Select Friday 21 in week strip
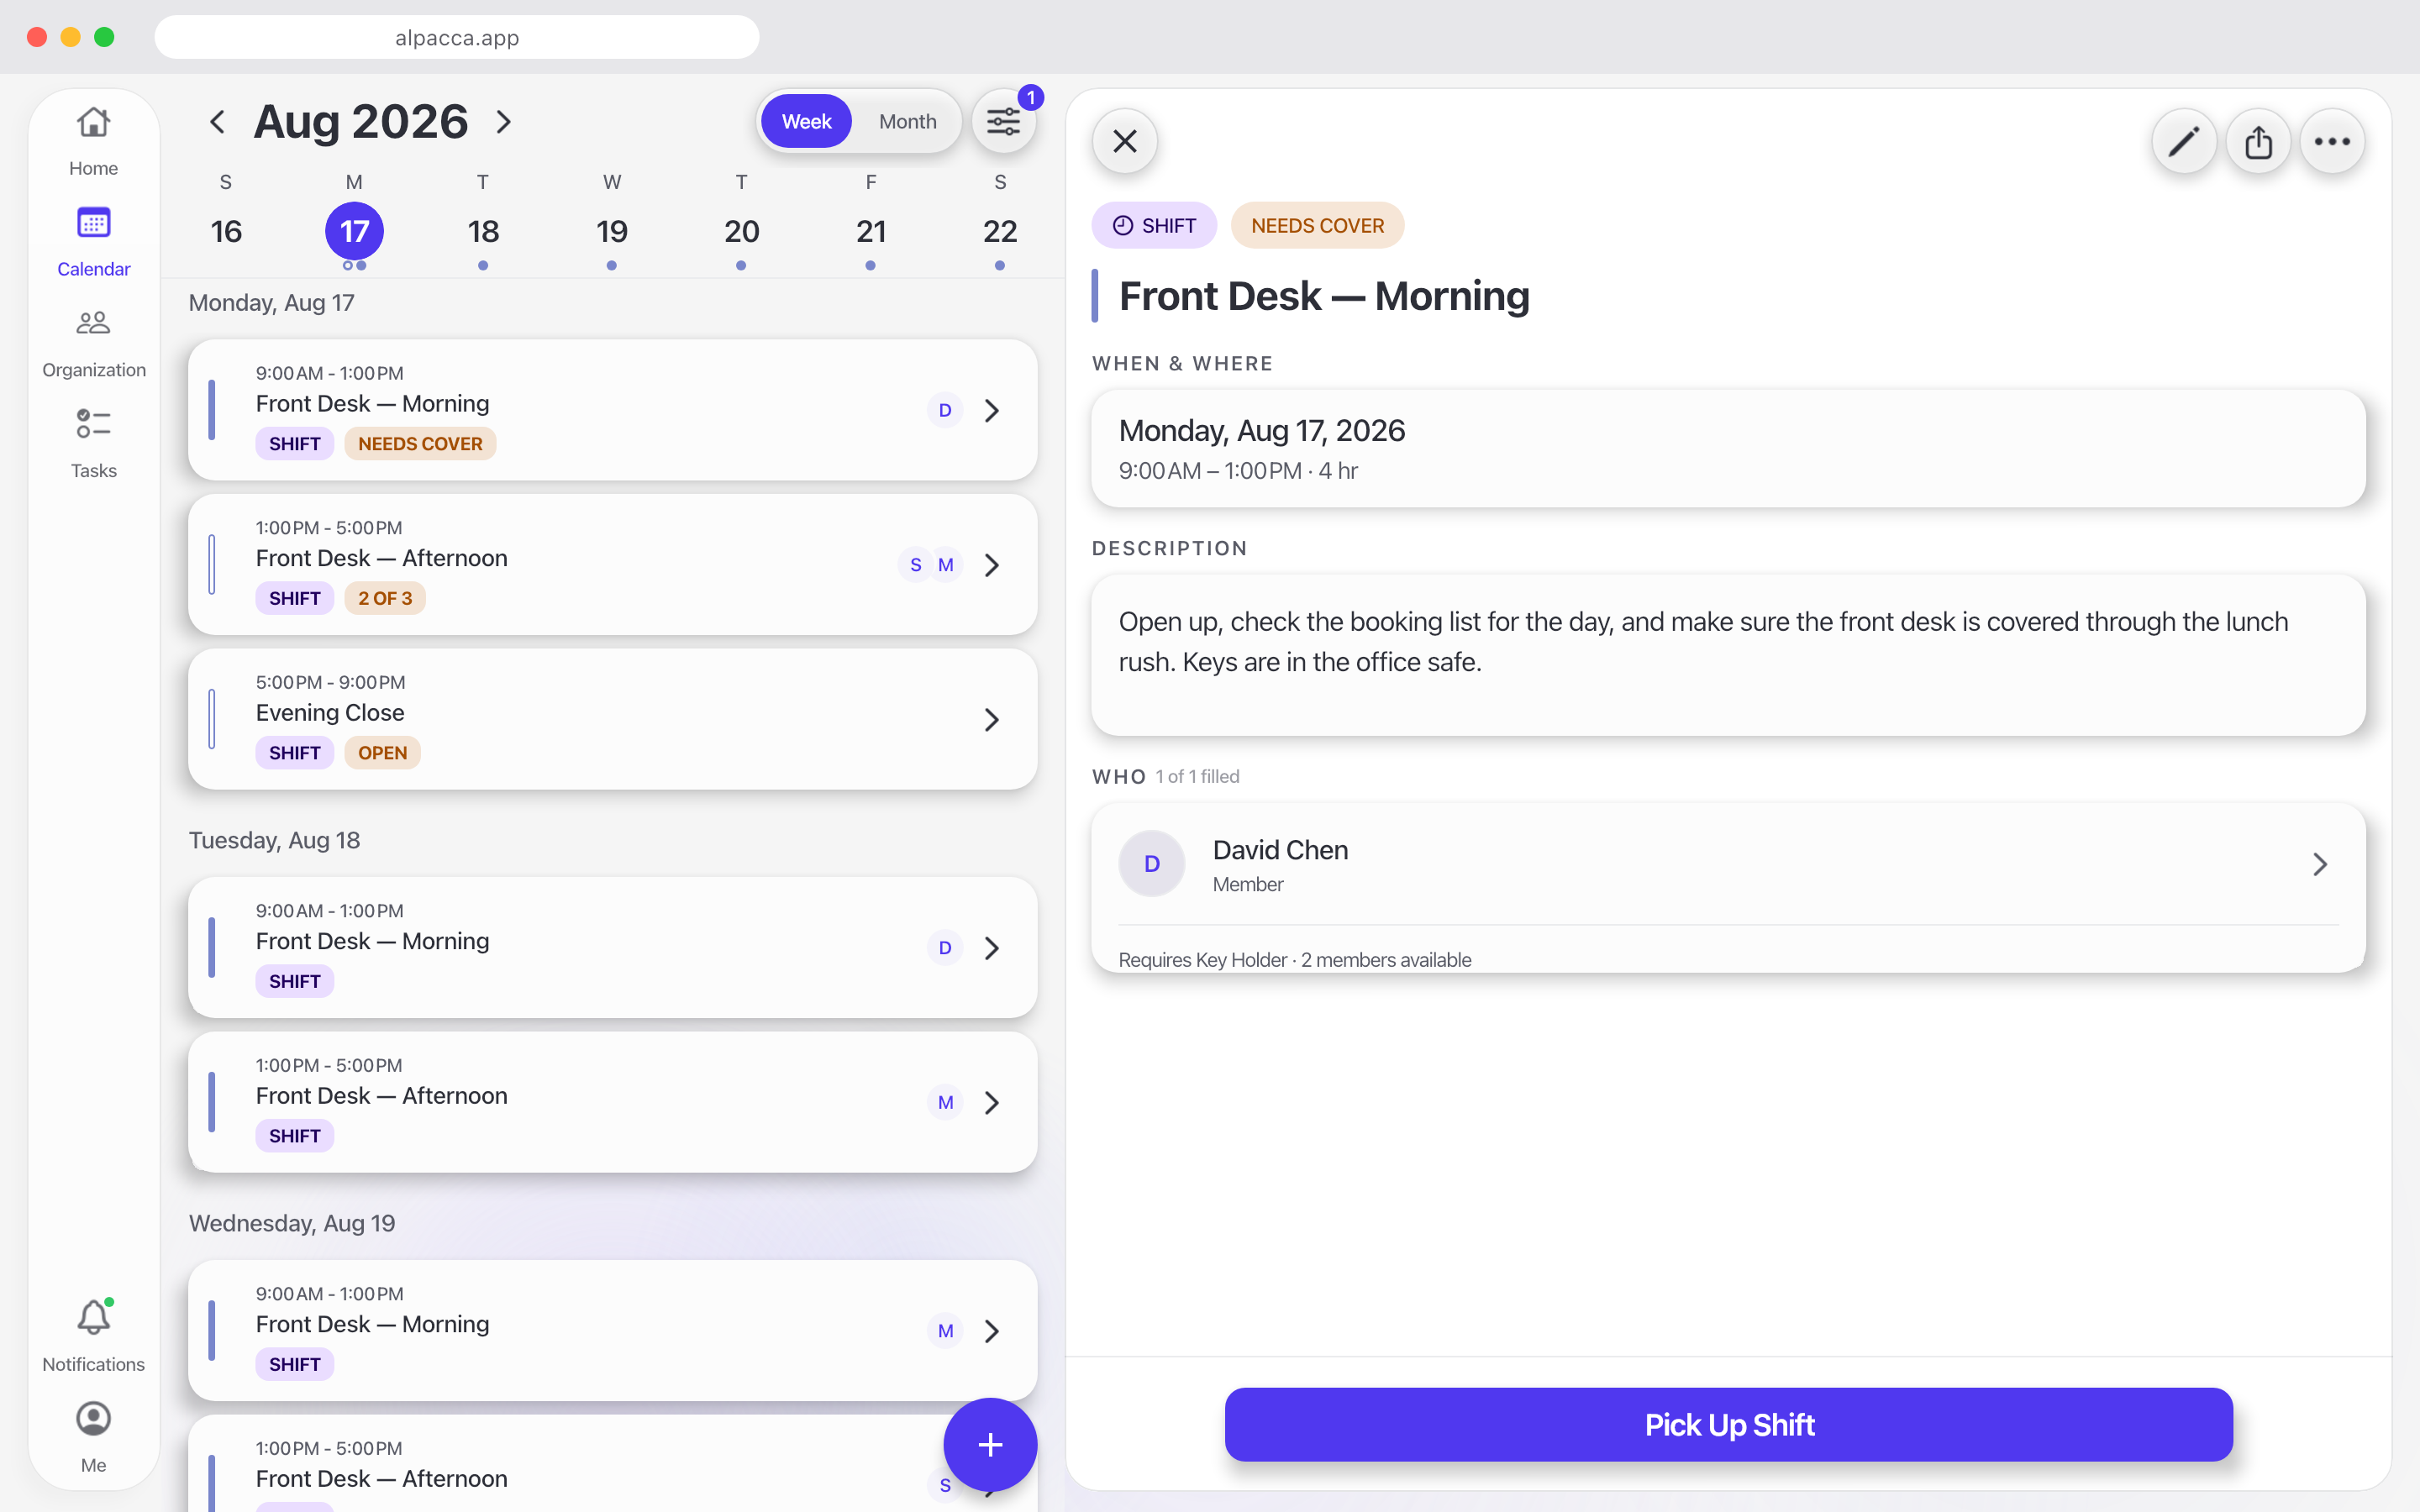 [871, 231]
